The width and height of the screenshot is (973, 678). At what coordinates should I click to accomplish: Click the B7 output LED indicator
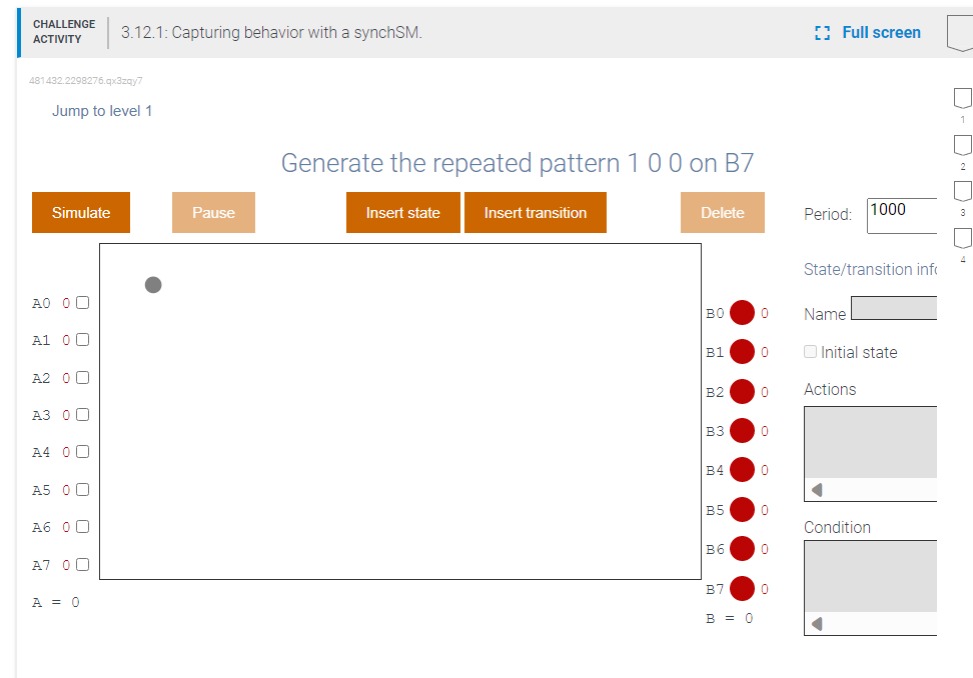click(x=742, y=589)
